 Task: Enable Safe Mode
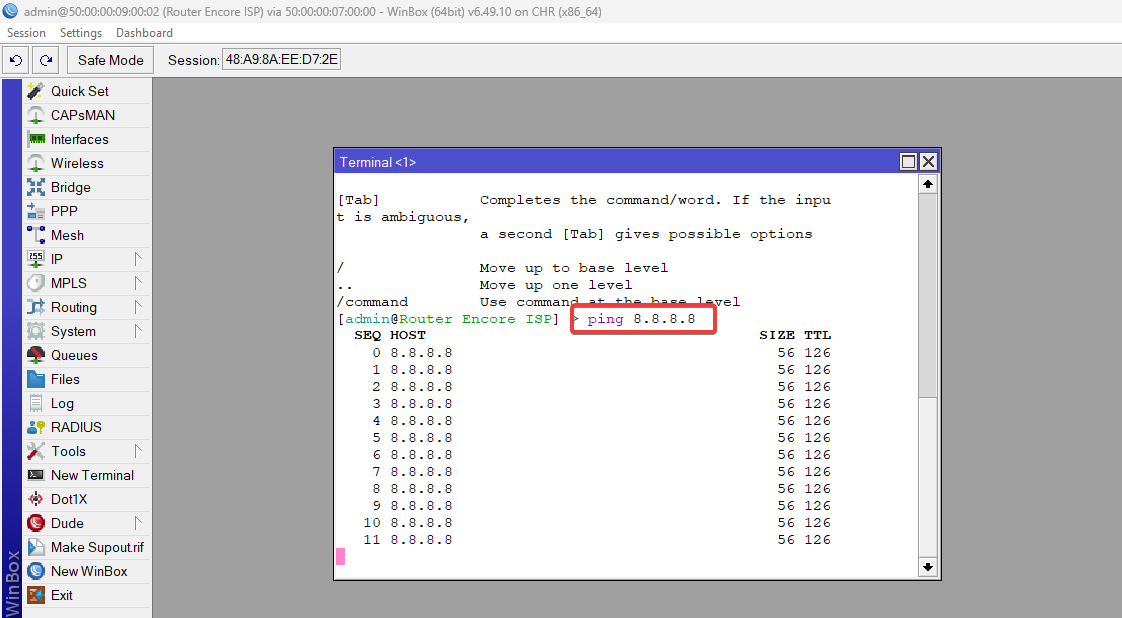[x=109, y=60]
